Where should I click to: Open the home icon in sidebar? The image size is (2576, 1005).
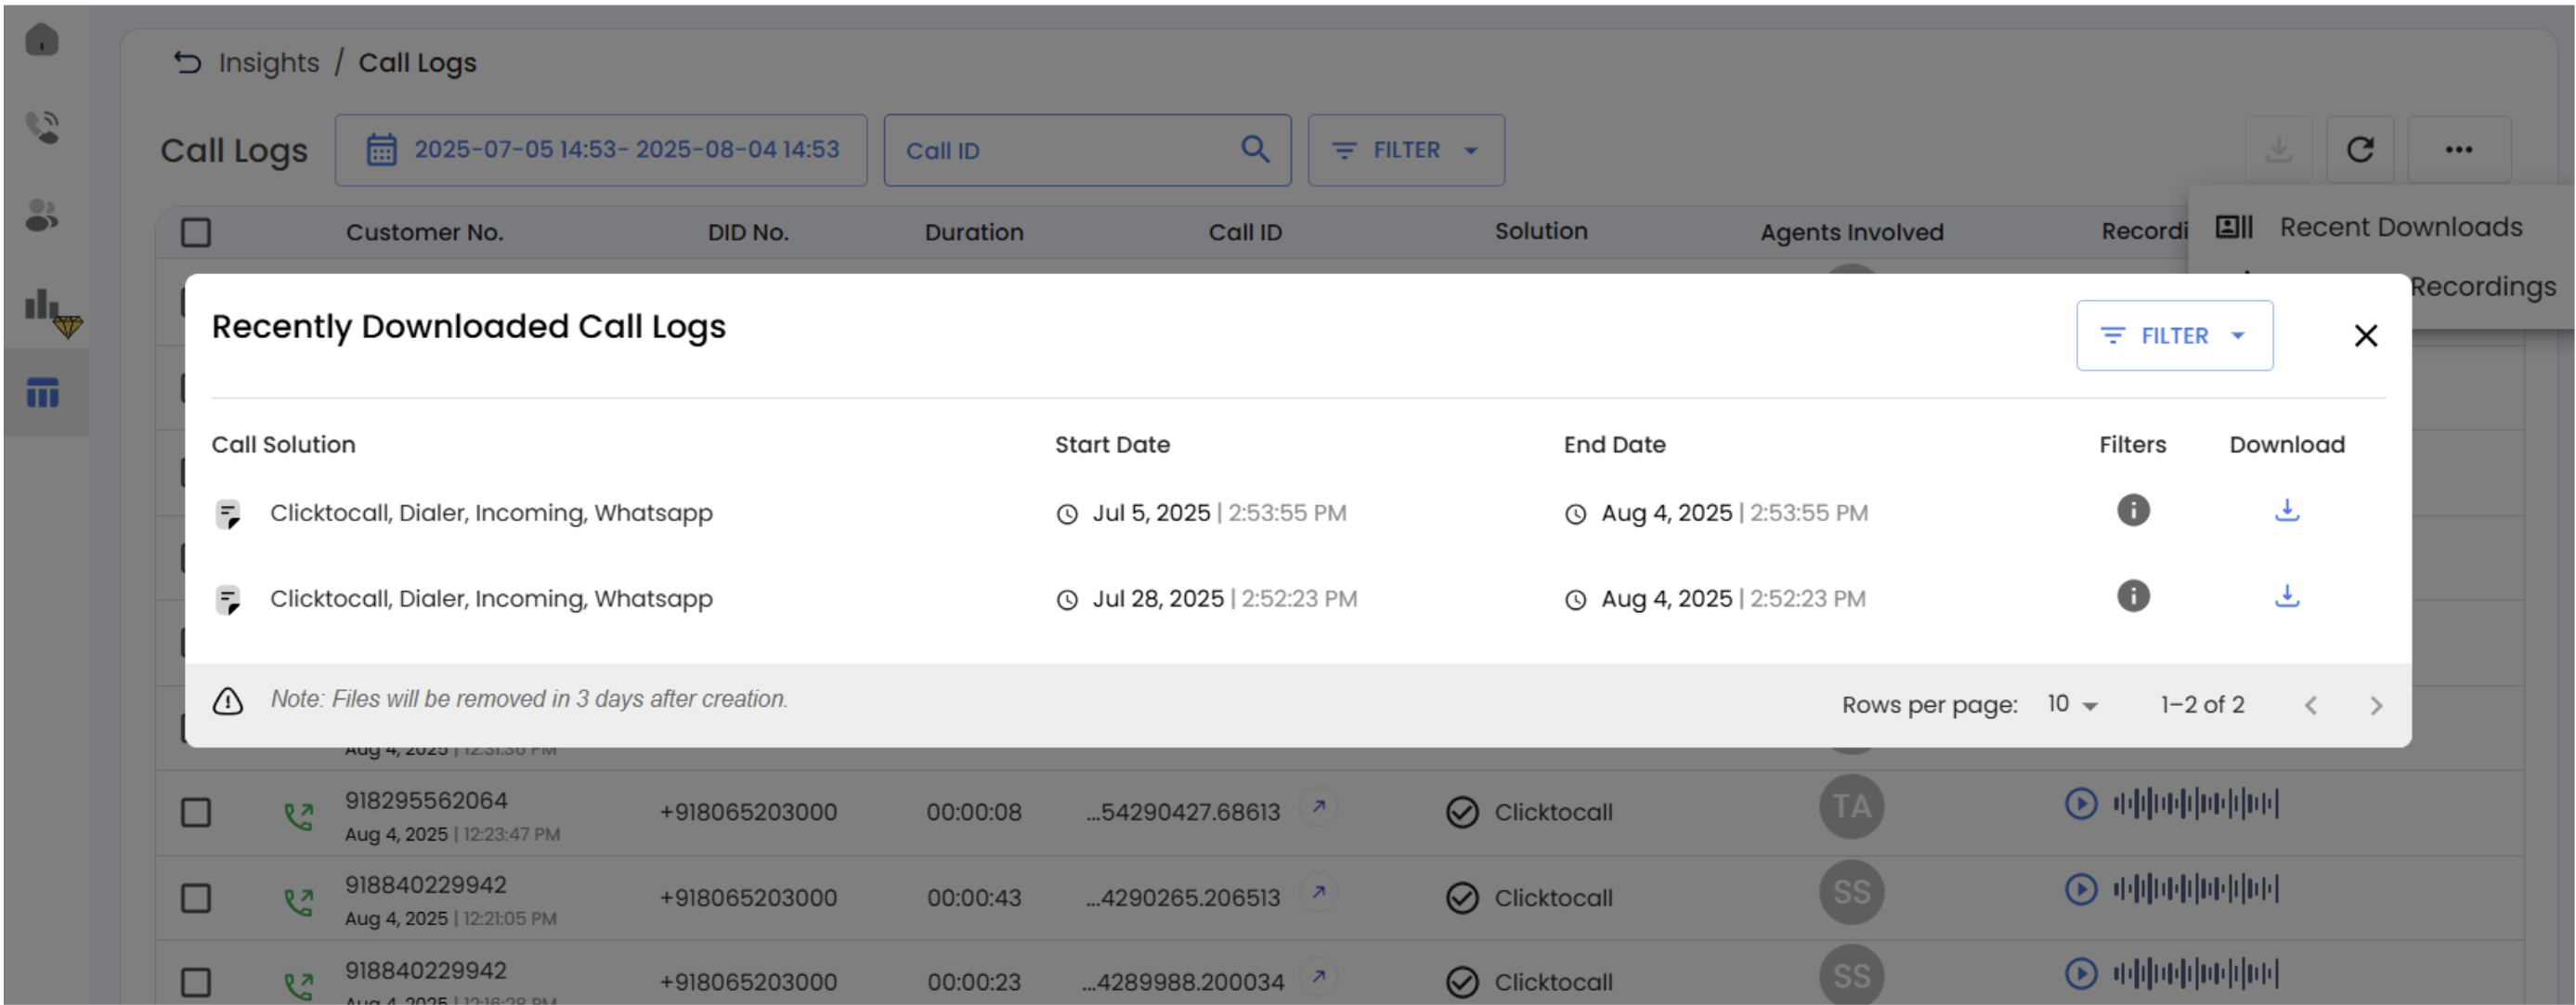(x=42, y=40)
